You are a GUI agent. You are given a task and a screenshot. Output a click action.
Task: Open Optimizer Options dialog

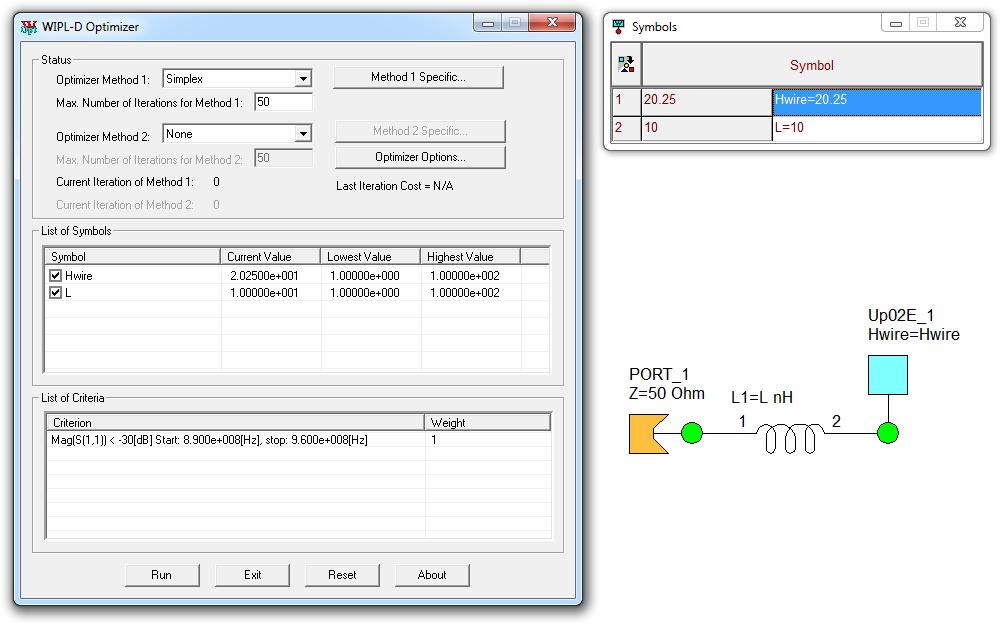click(420, 157)
